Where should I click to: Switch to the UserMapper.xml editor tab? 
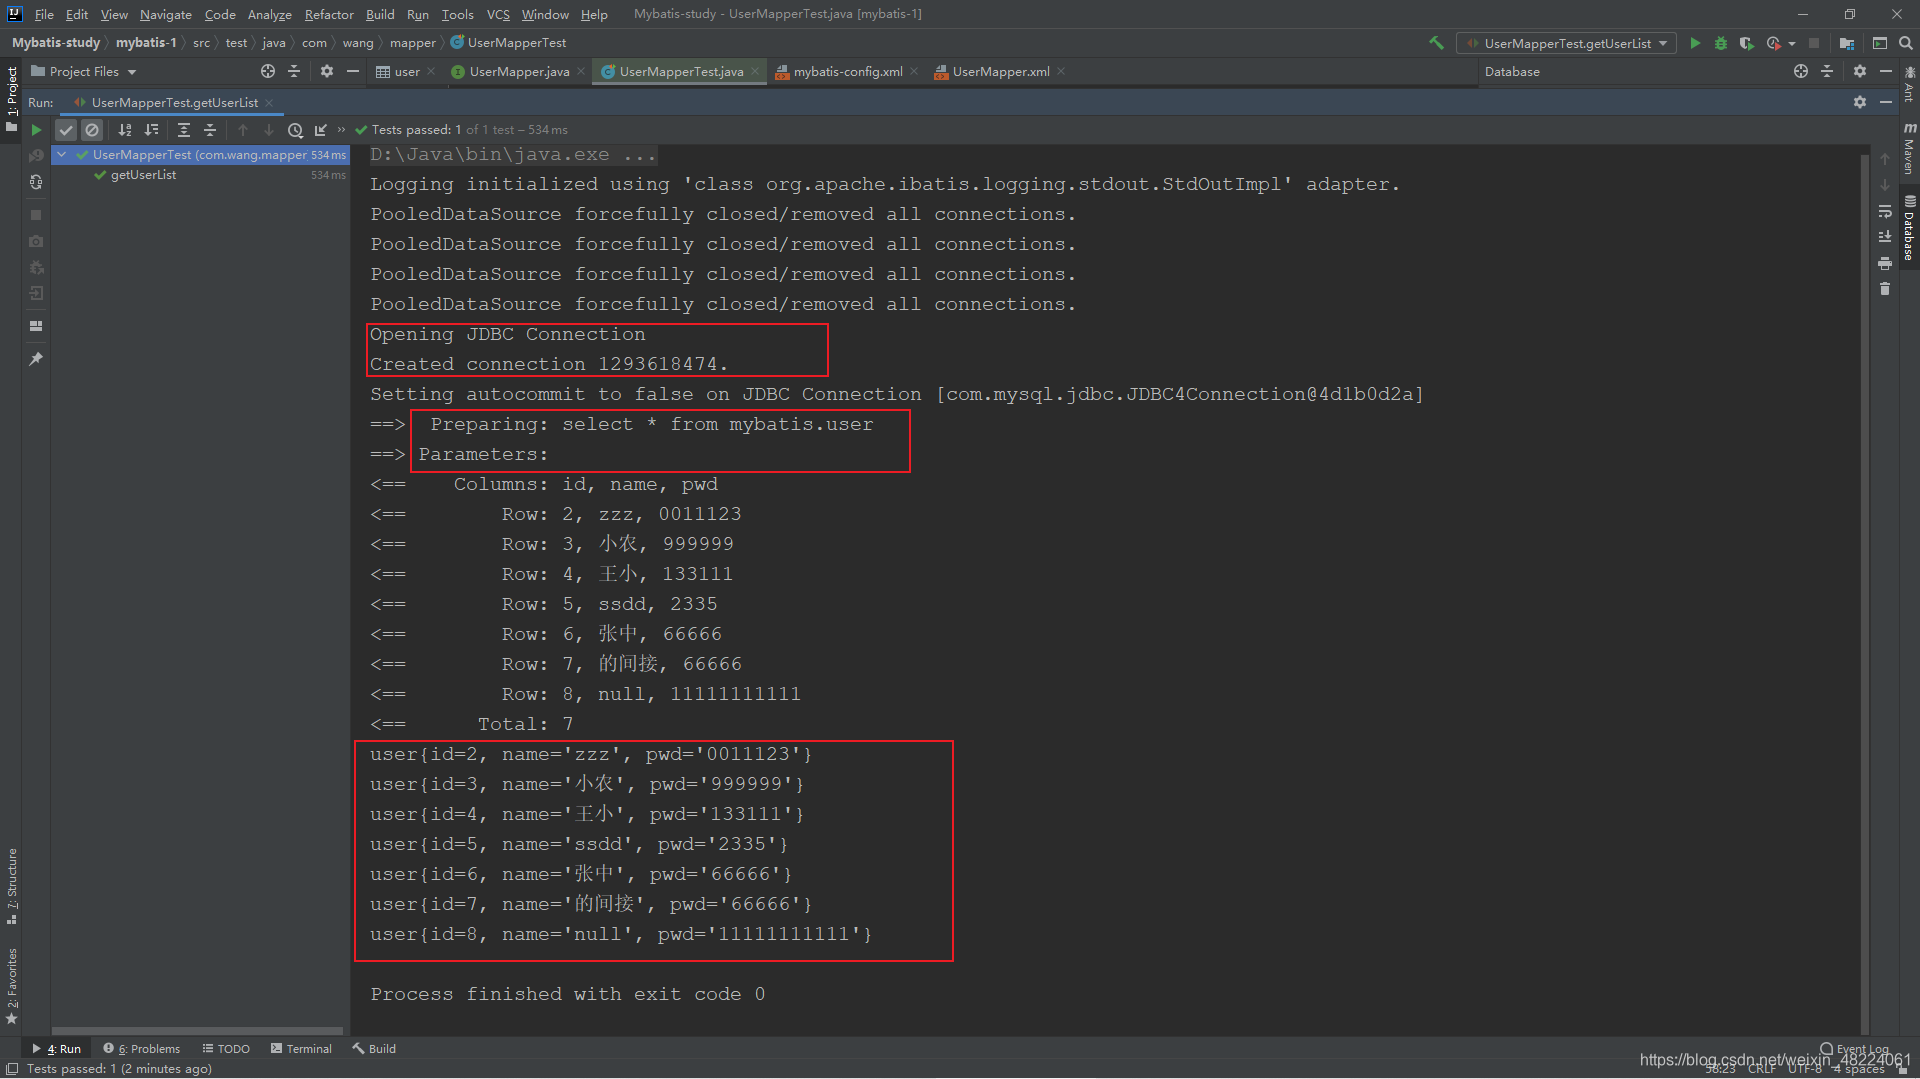[1000, 71]
